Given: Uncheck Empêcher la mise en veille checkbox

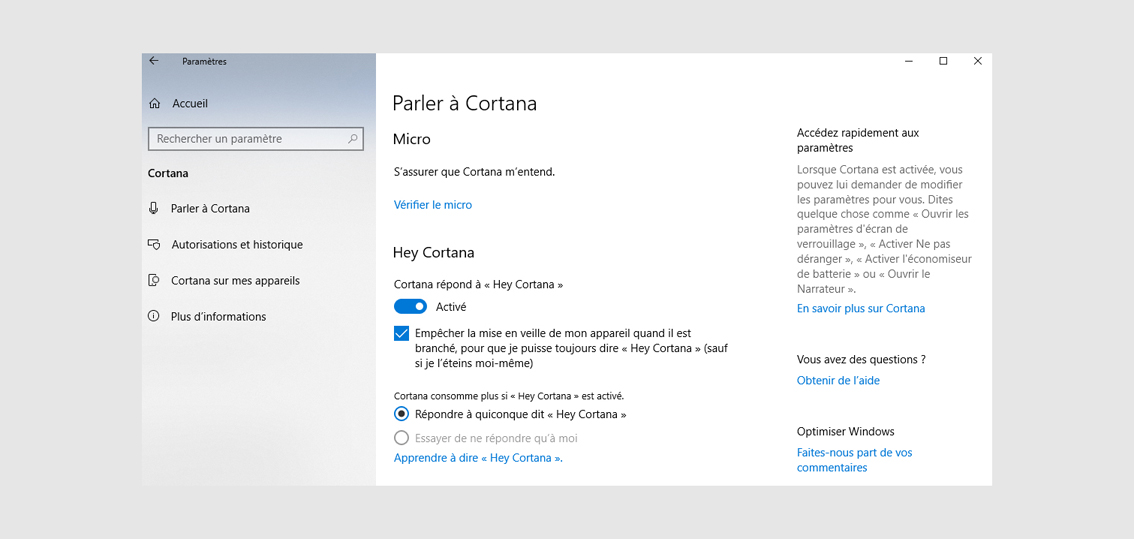Looking at the screenshot, I should (401, 334).
